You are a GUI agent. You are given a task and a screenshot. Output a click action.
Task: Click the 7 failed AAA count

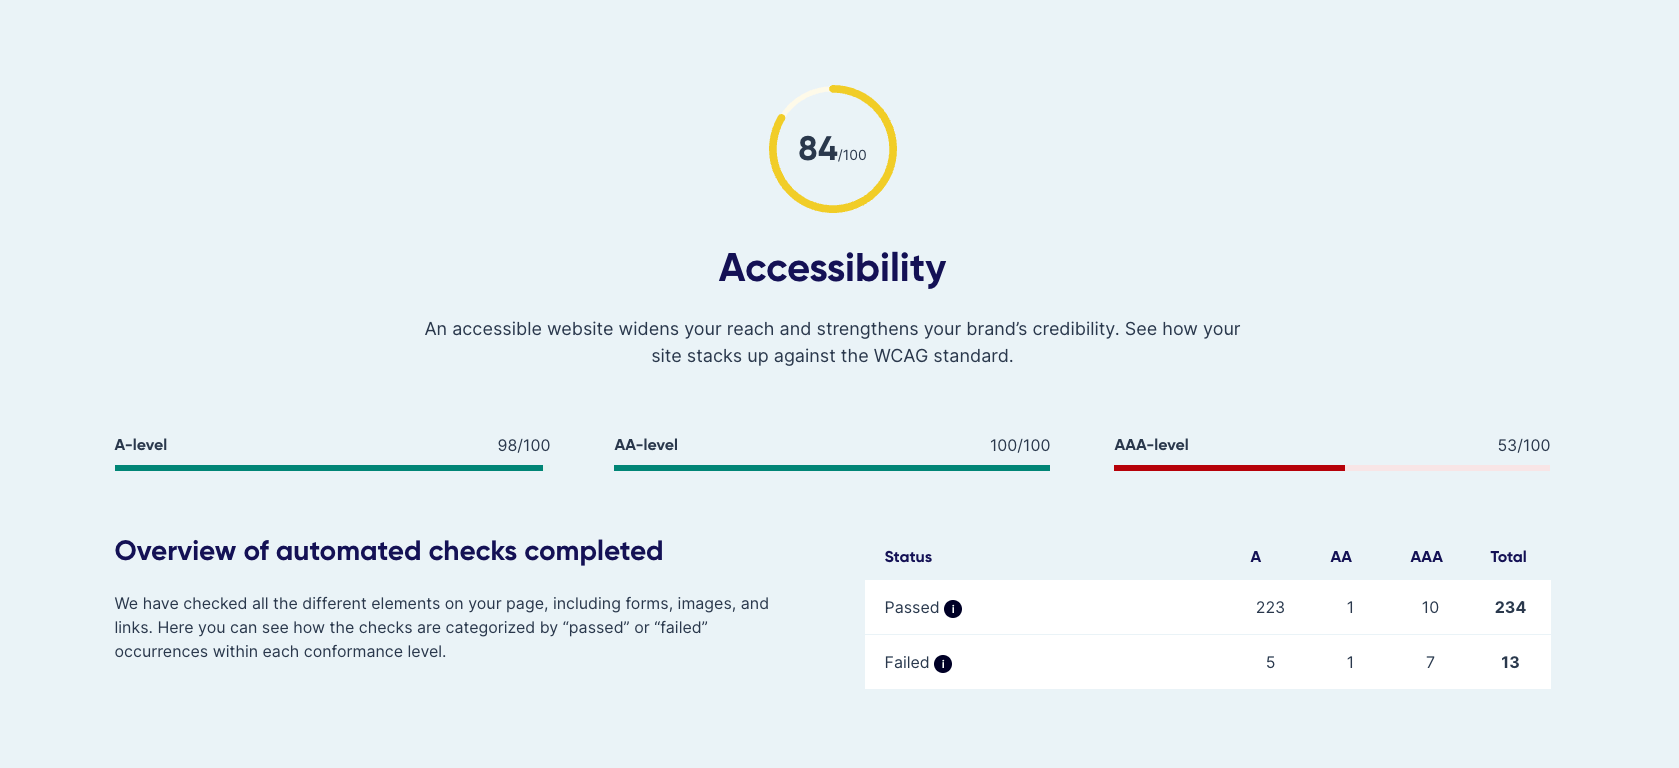coord(1430,662)
